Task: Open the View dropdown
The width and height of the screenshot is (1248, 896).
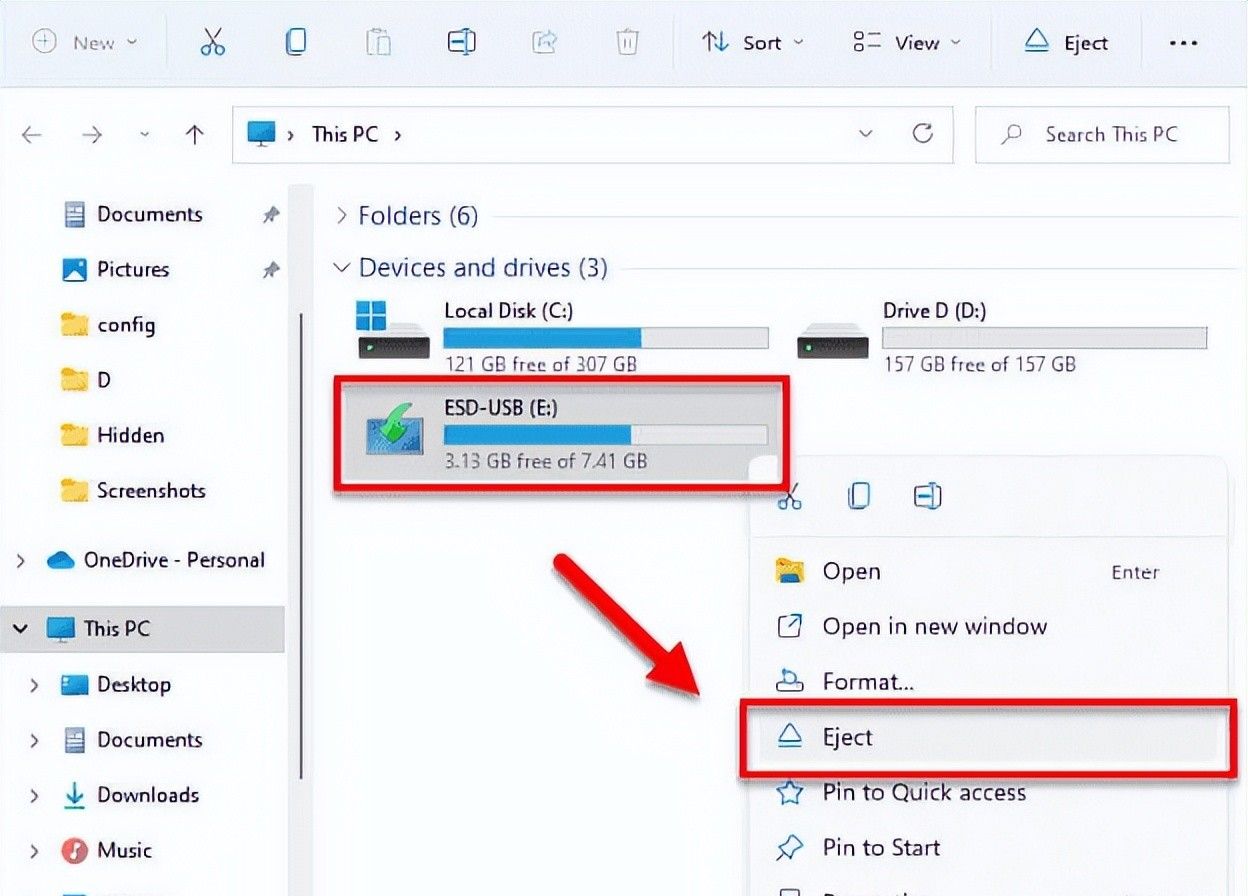Action: (906, 42)
